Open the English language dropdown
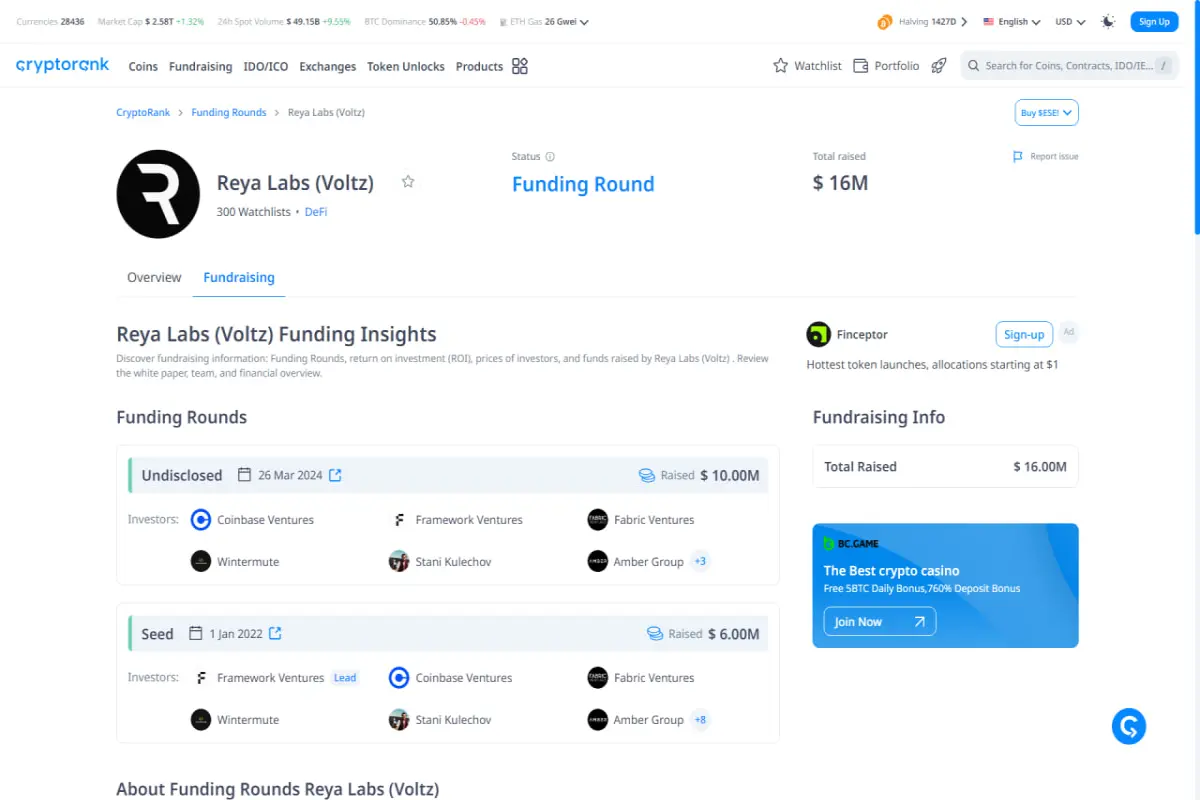 click(x=1012, y=21)
